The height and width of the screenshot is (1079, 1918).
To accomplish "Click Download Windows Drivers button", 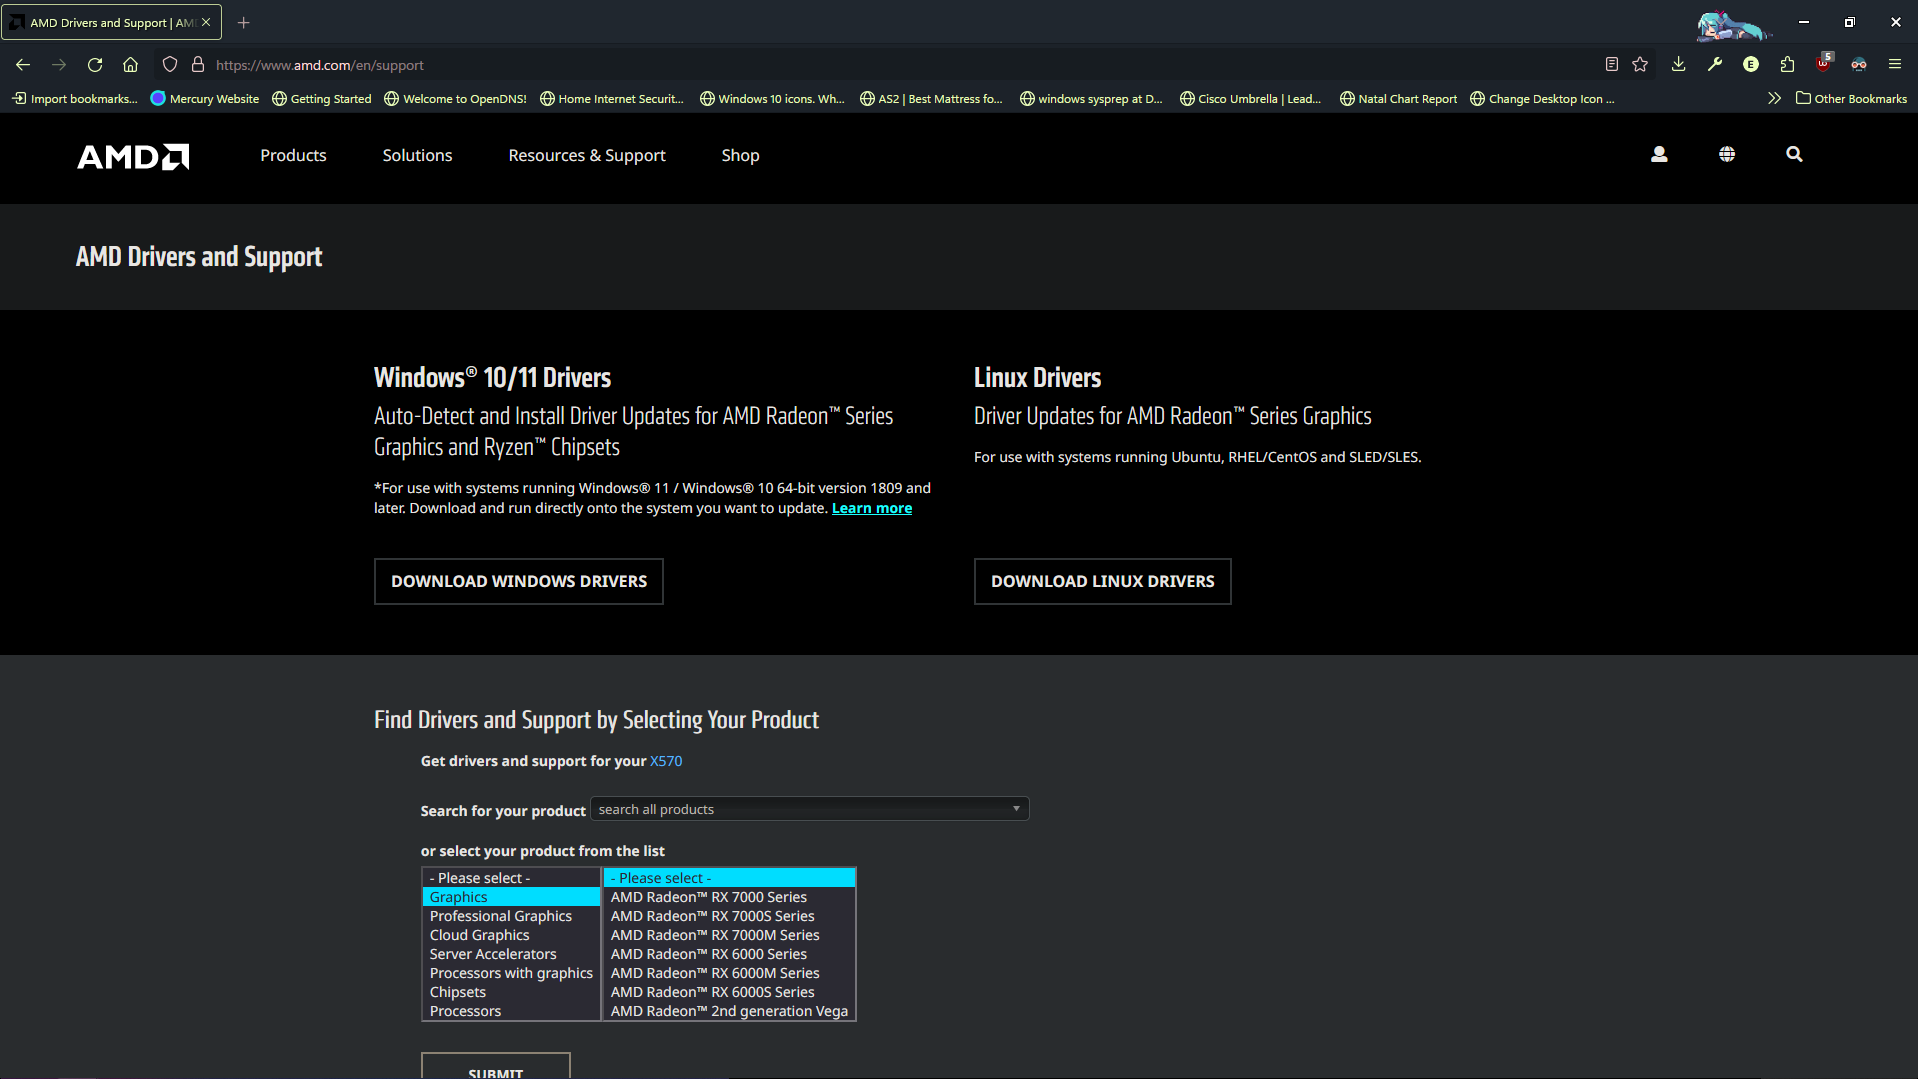I will (519, 581).
